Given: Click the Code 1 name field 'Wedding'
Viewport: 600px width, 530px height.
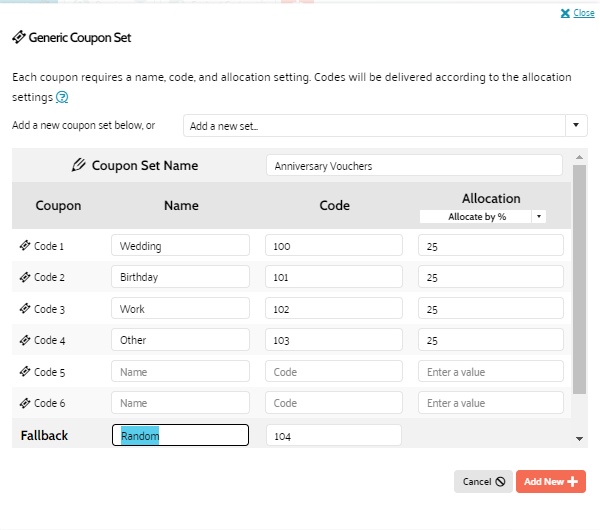Looking at the screenshot, I should point(180,246).
